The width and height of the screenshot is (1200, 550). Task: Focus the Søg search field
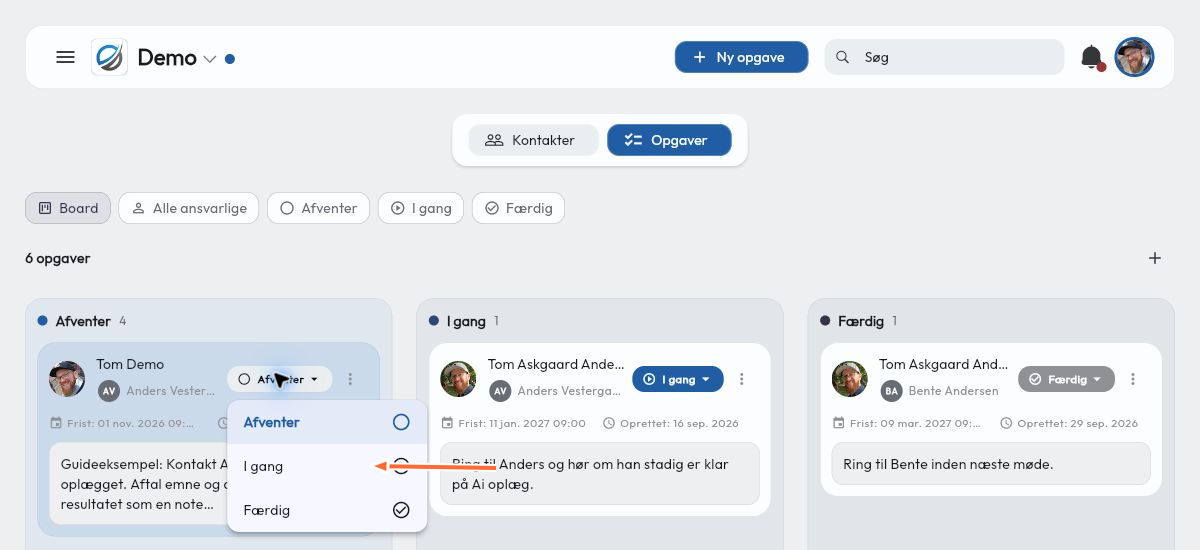[944, 57]
